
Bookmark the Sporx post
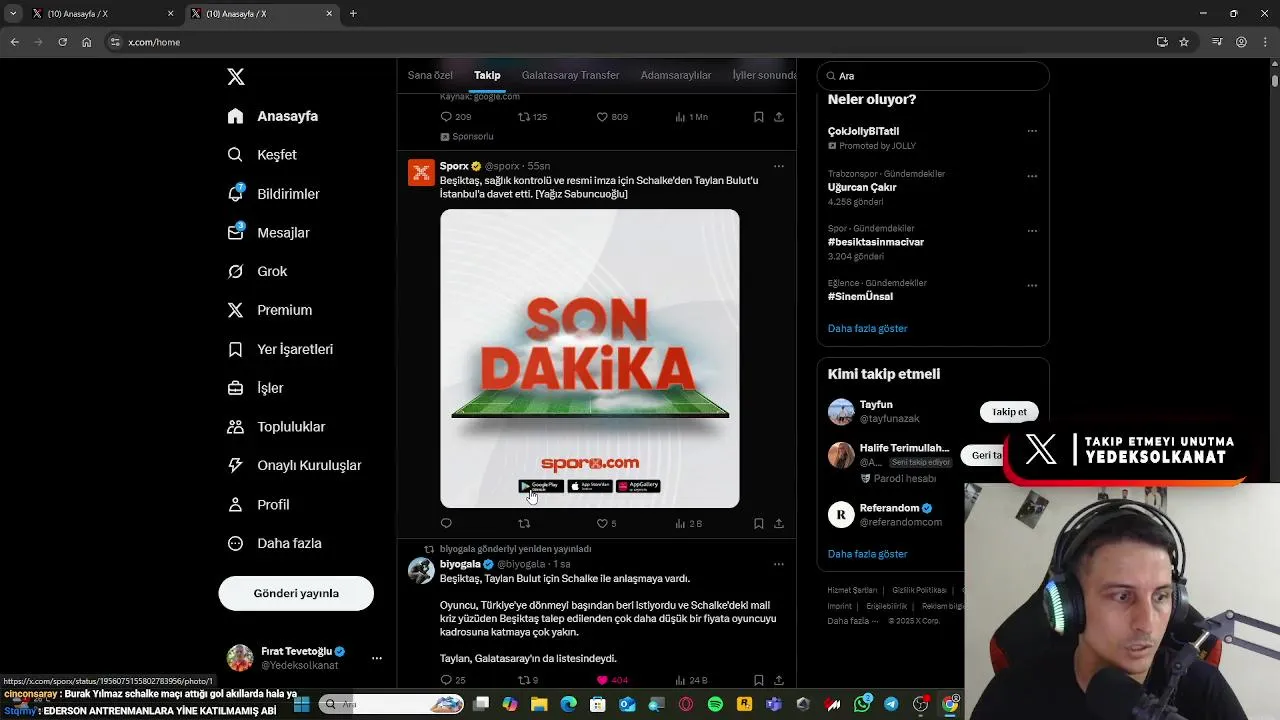(x=758, y=523)
